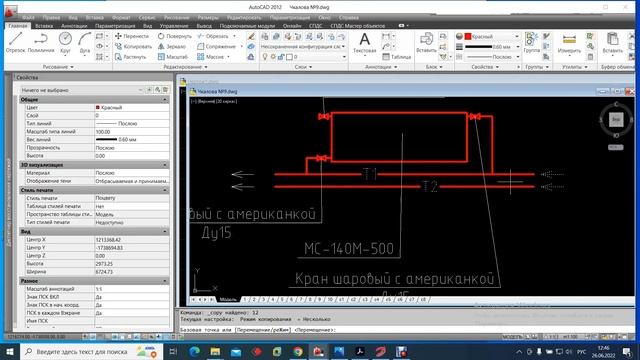Click the Windows search box
The width and height of the screenshot is (640, 360).
click(91, 351)
